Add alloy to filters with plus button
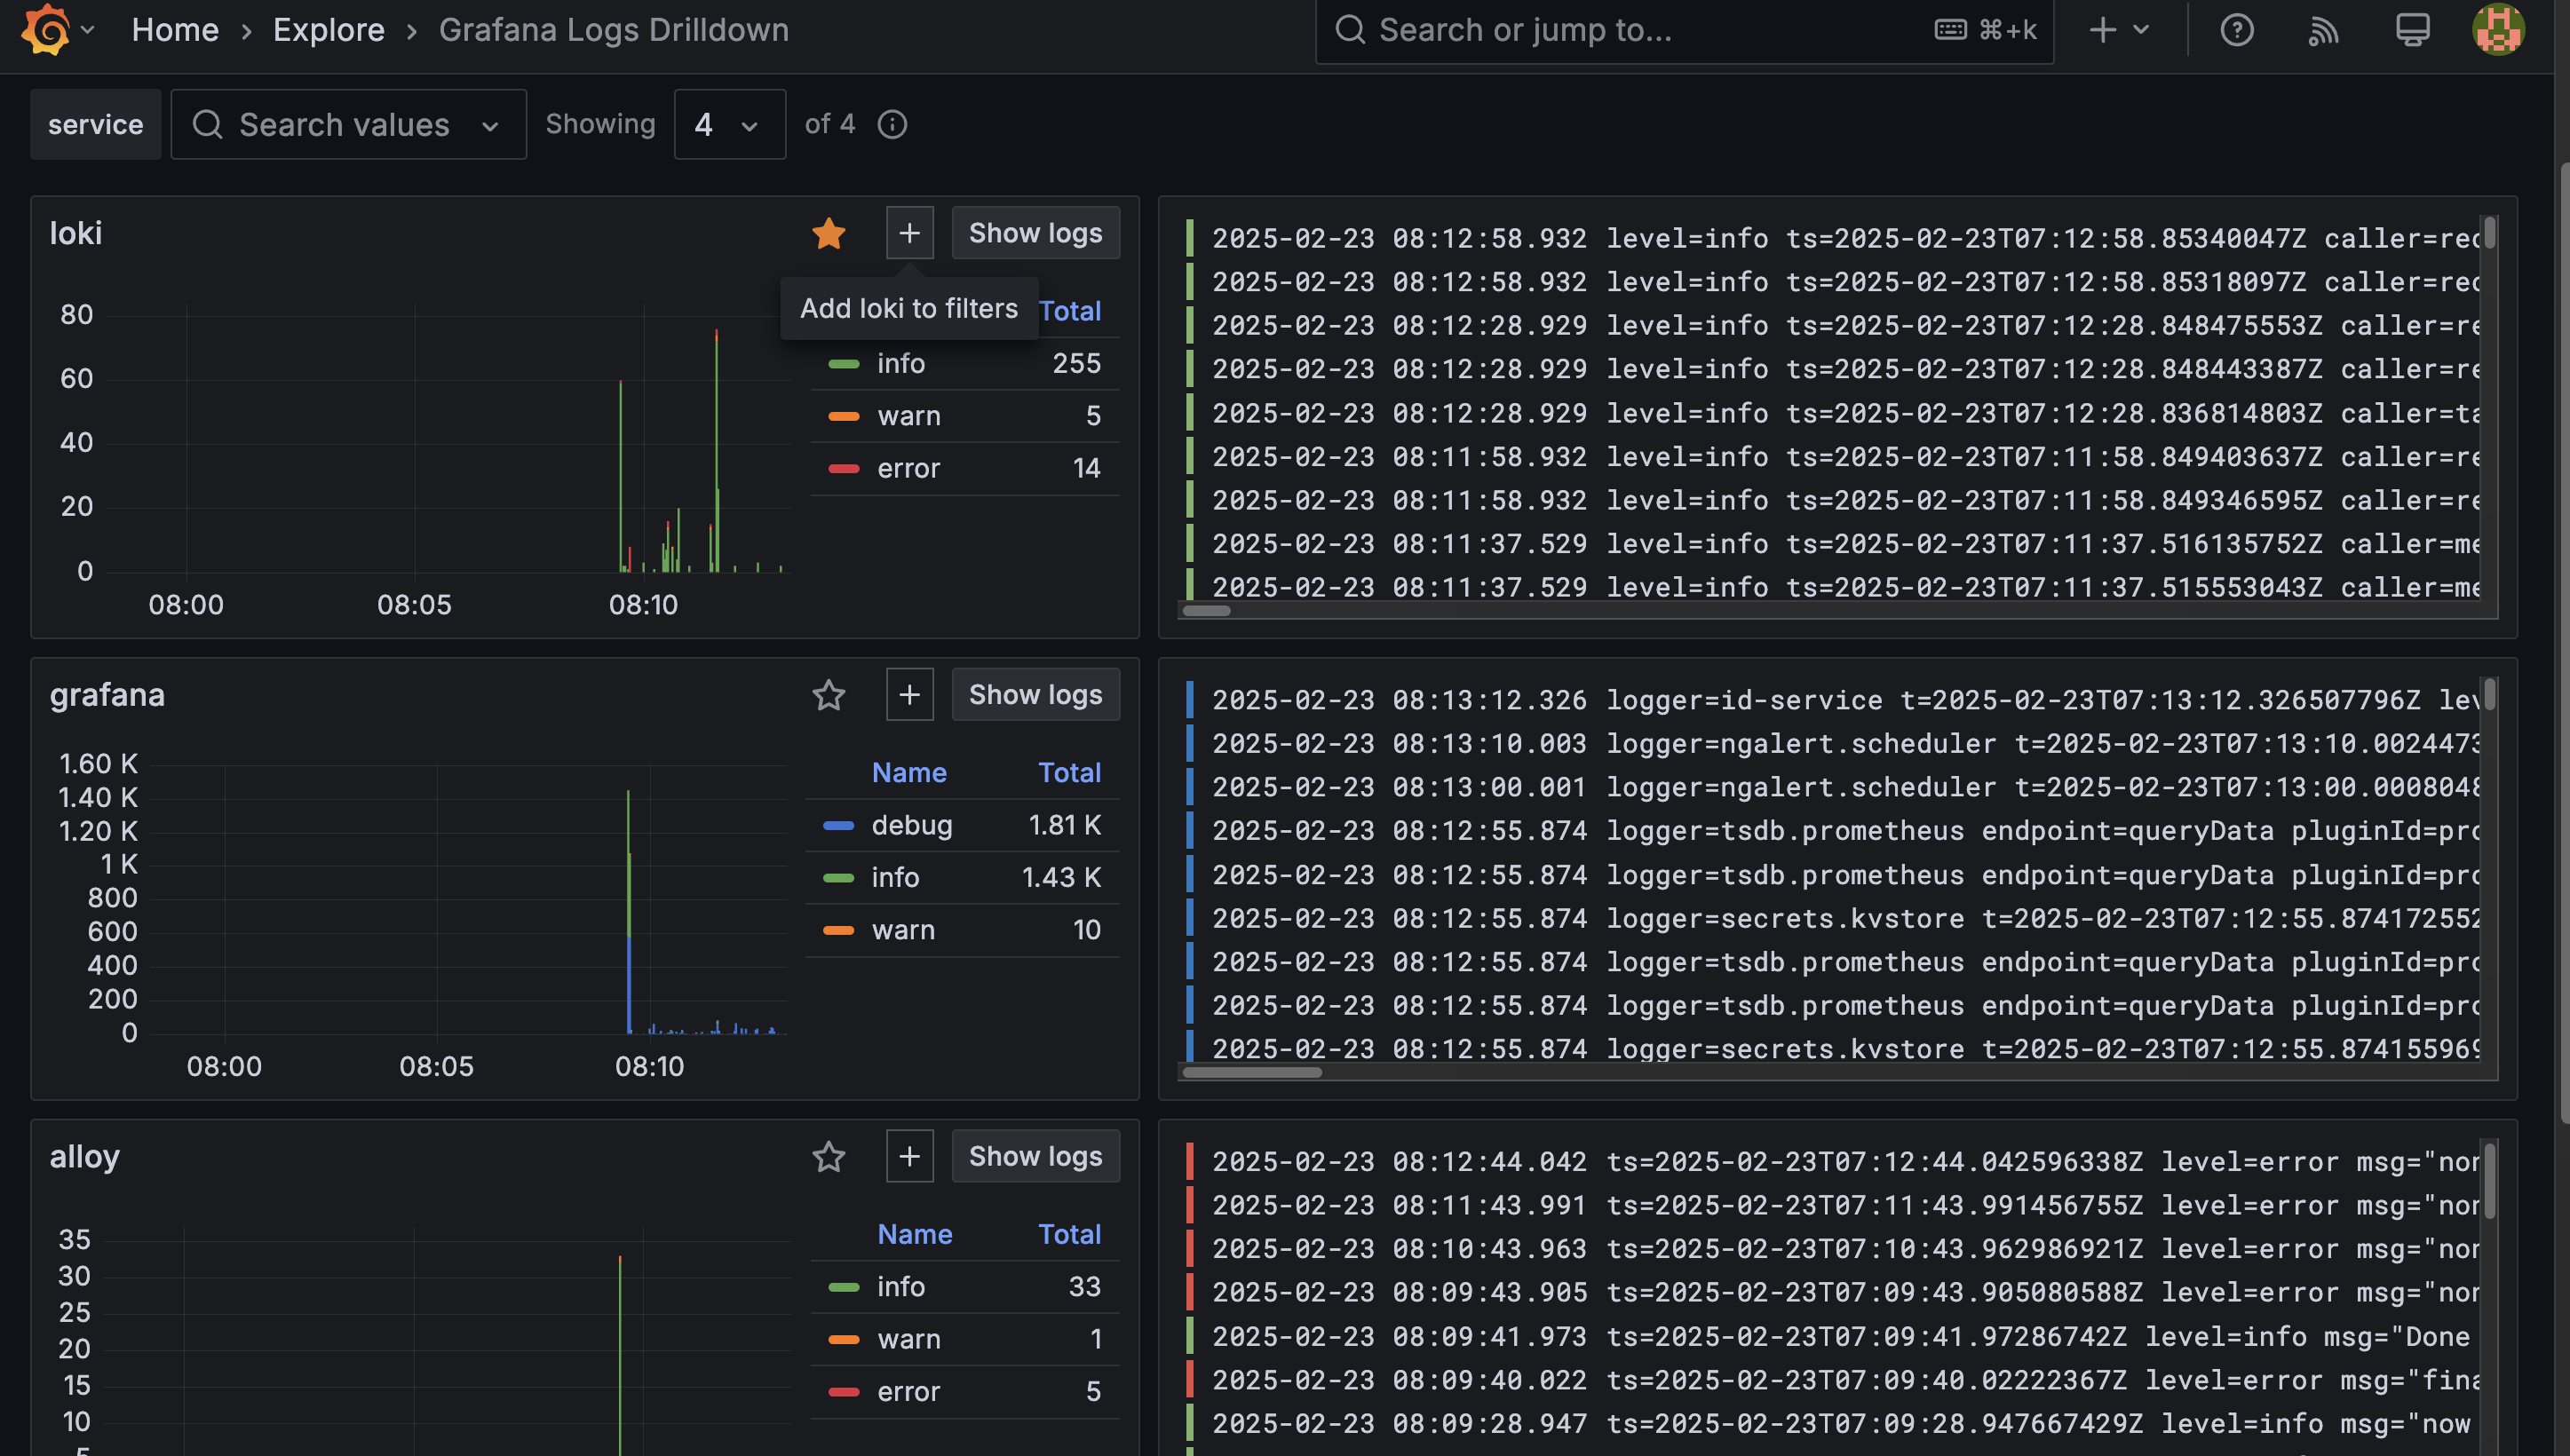2570x1456 pixels. [x=909, y=1155]
